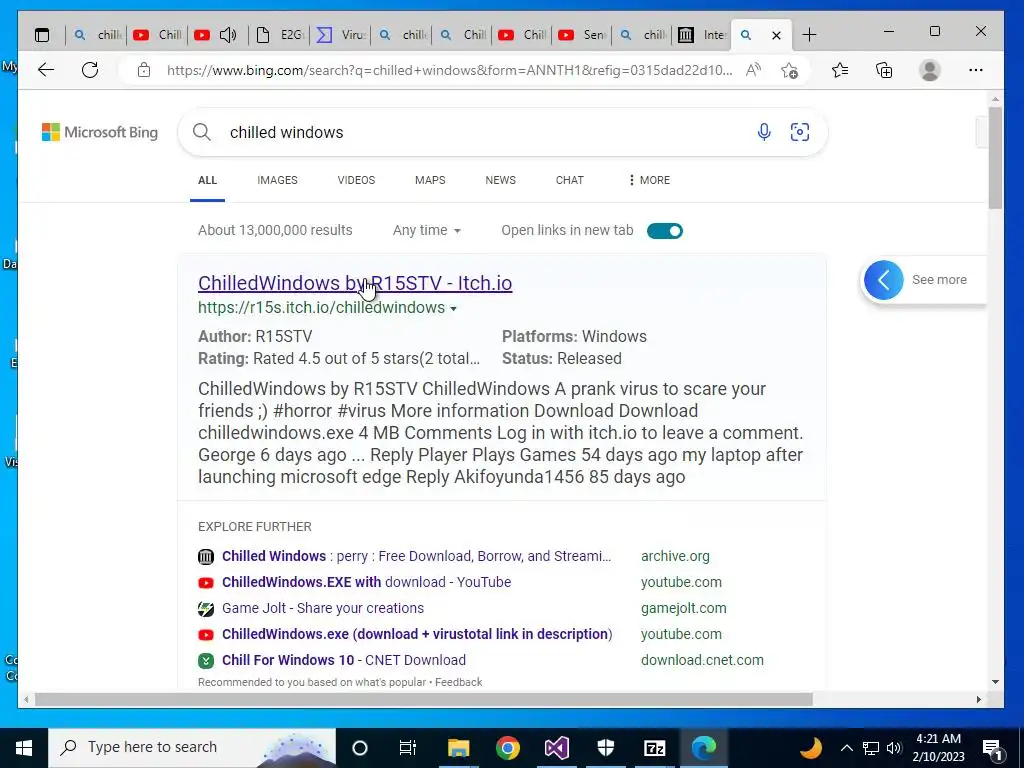This screenshot has width=1024, height=768.
Task: Open the Collections icon
Action: point(884,70)
